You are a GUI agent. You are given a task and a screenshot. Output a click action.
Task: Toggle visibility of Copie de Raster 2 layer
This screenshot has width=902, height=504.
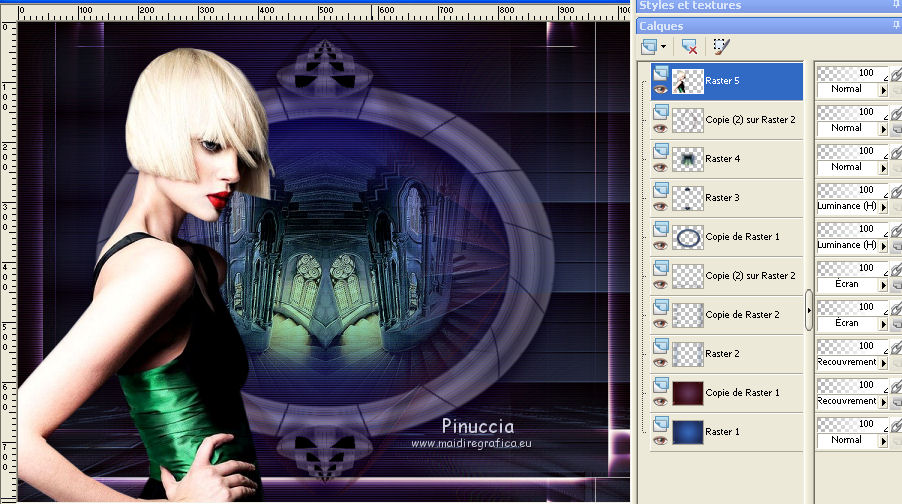660,323
